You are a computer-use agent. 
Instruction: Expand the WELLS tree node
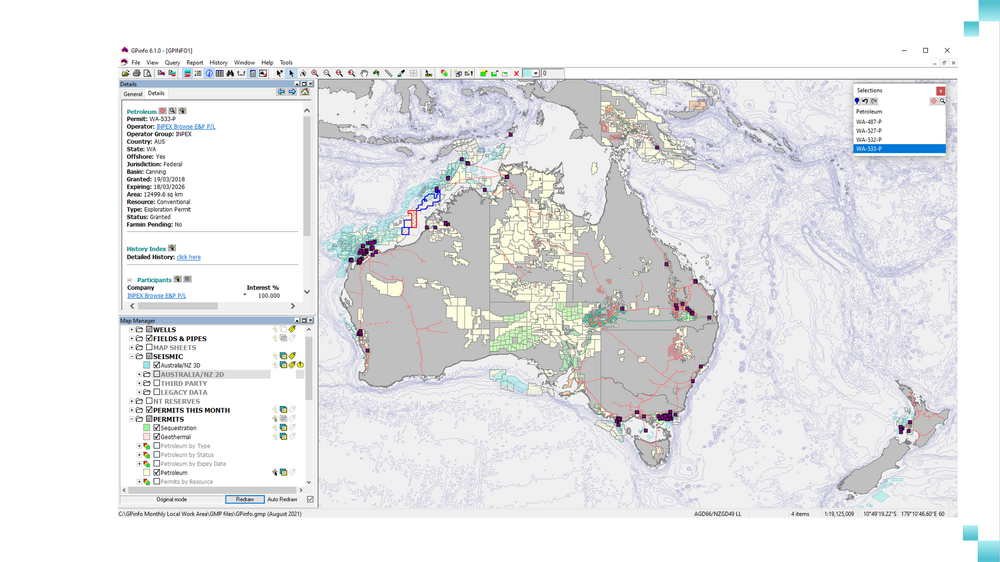click(x=131, y=329)
